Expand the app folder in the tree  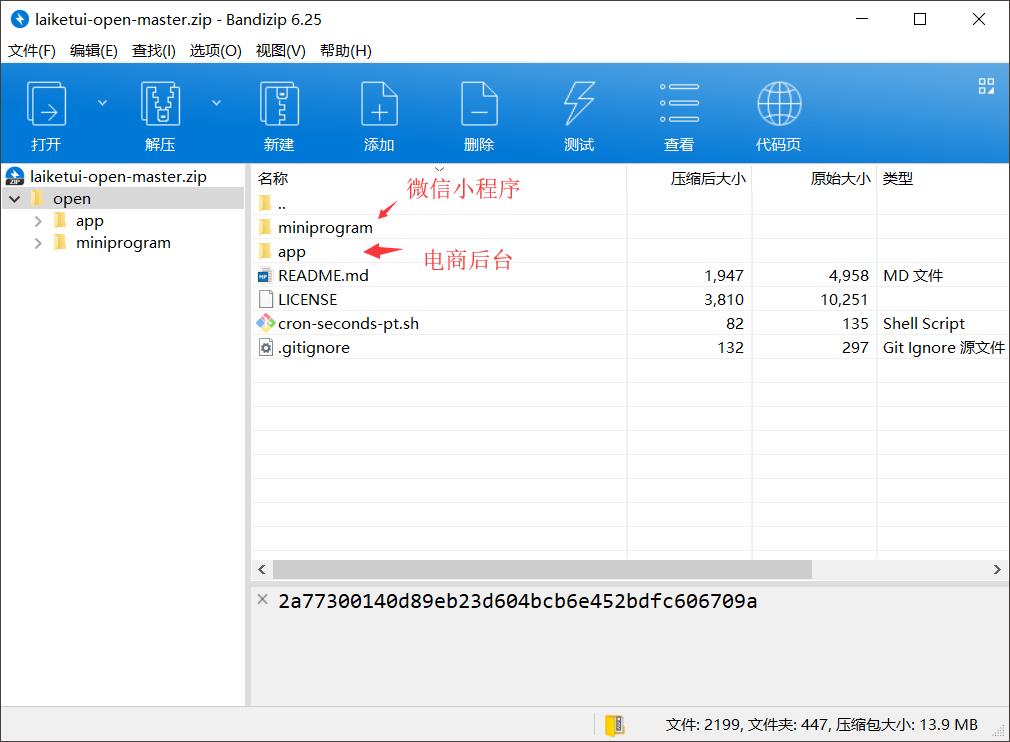38,222
